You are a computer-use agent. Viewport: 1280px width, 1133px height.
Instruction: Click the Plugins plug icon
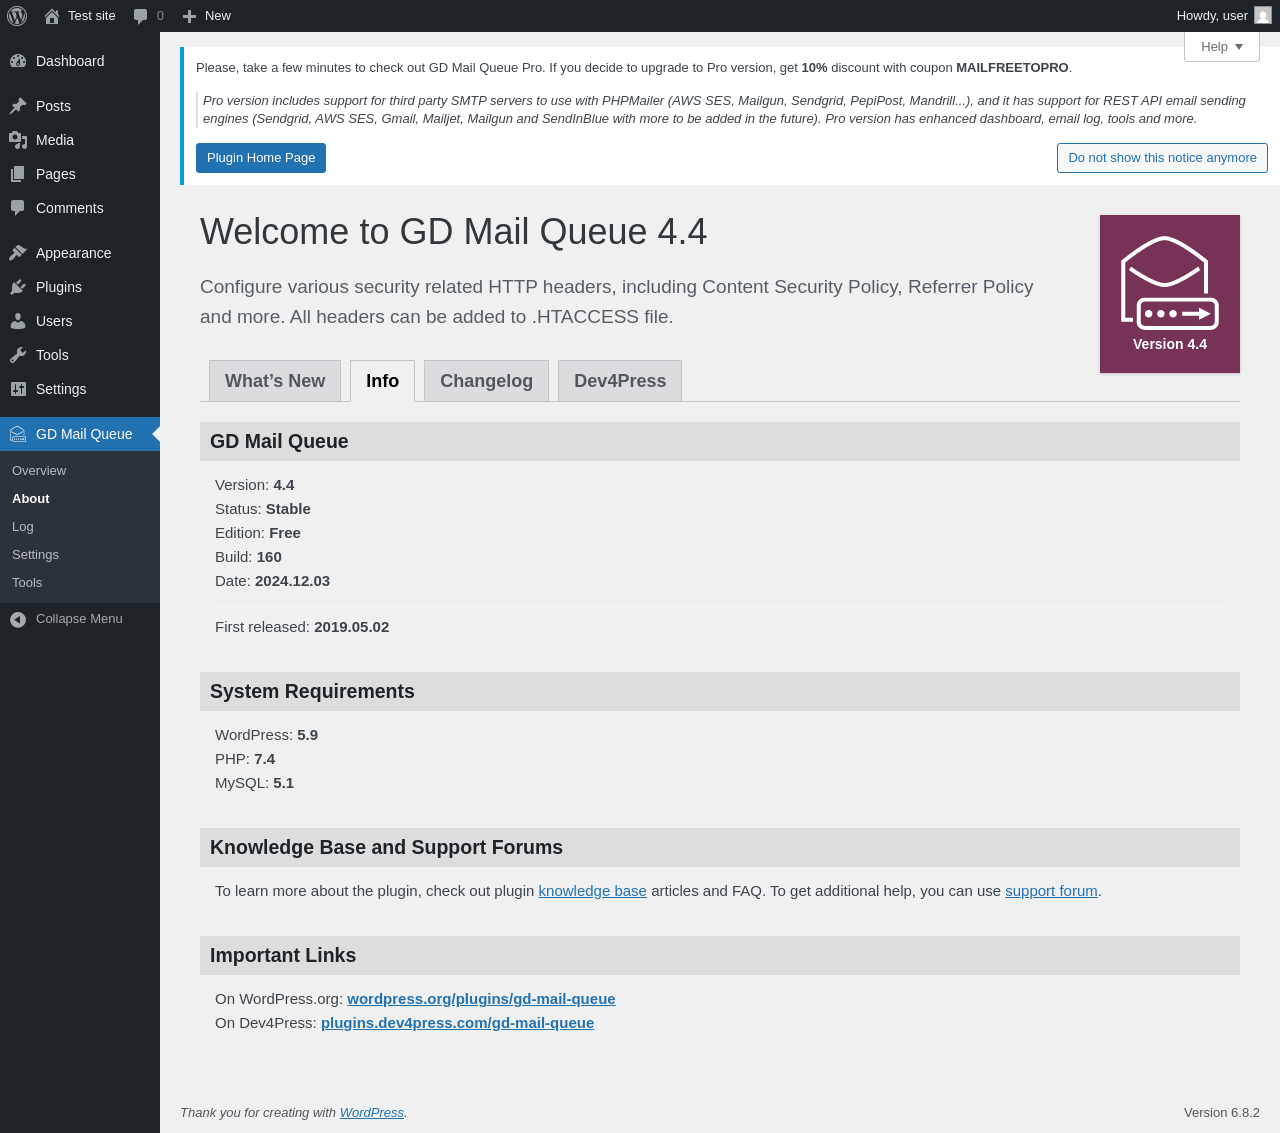[x=18, y=287]
